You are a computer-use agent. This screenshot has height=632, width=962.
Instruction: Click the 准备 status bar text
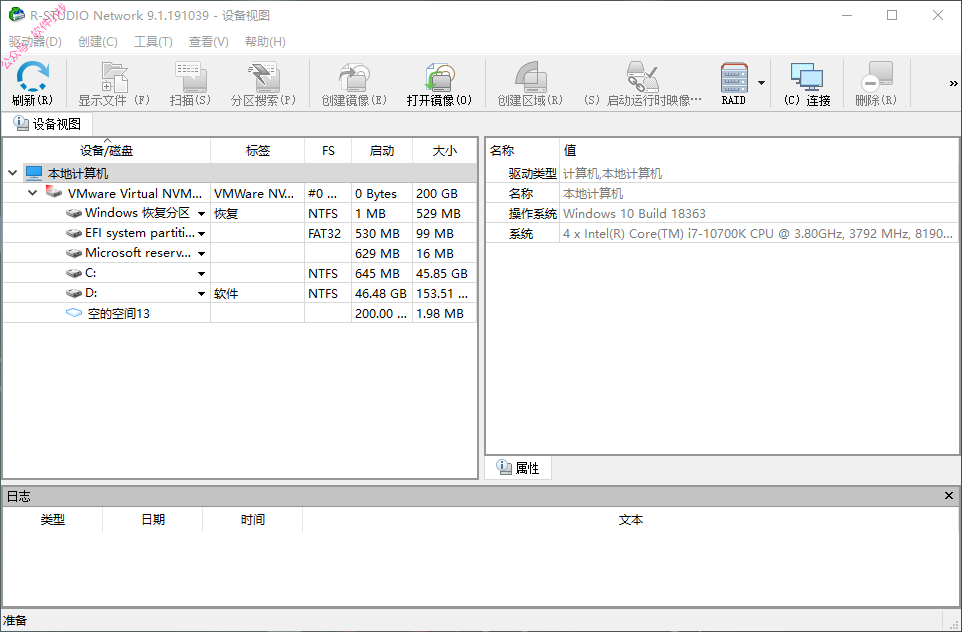tap(15, 620)
